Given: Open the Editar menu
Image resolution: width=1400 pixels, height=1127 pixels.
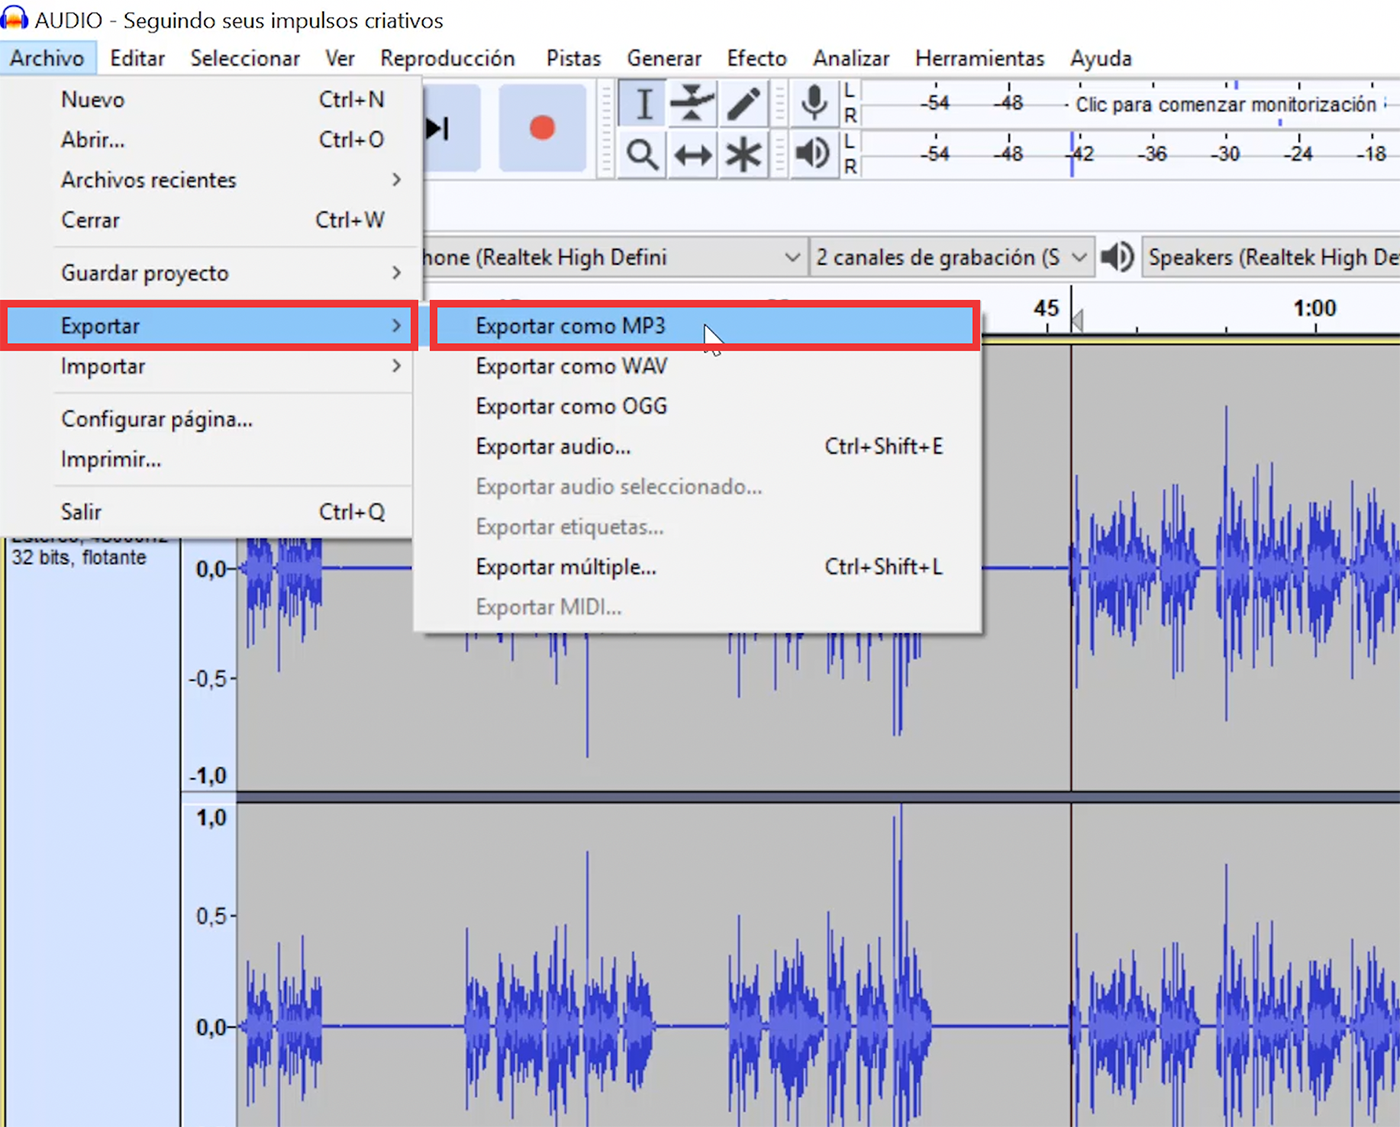Looking at the screenshot, I should click(x=137, y=58).
